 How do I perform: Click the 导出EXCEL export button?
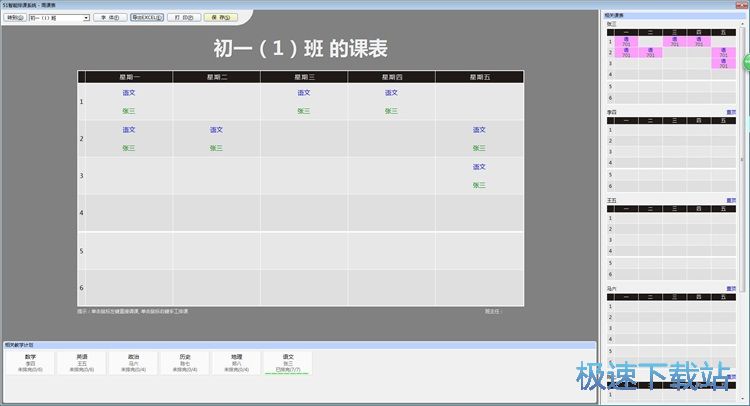[147, 18]
